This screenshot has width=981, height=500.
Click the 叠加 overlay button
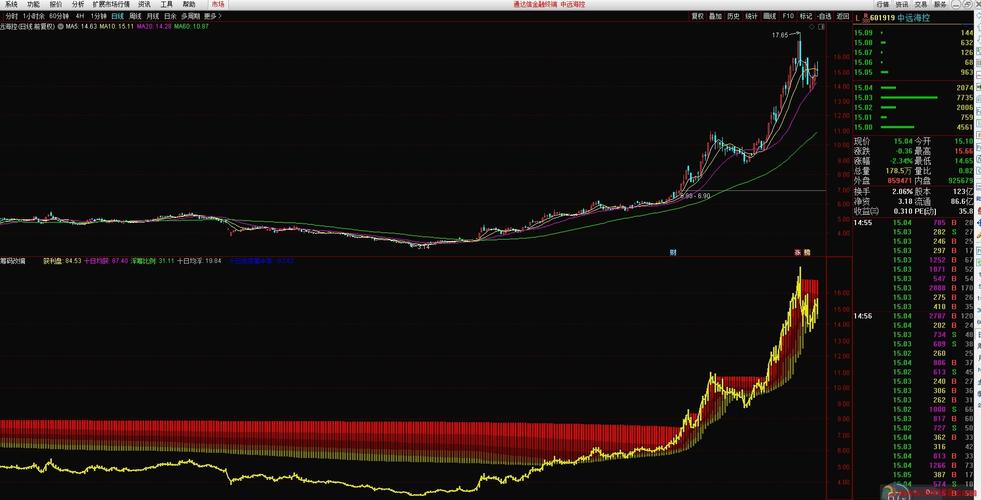pyautogui.click(x=715, y=17)
